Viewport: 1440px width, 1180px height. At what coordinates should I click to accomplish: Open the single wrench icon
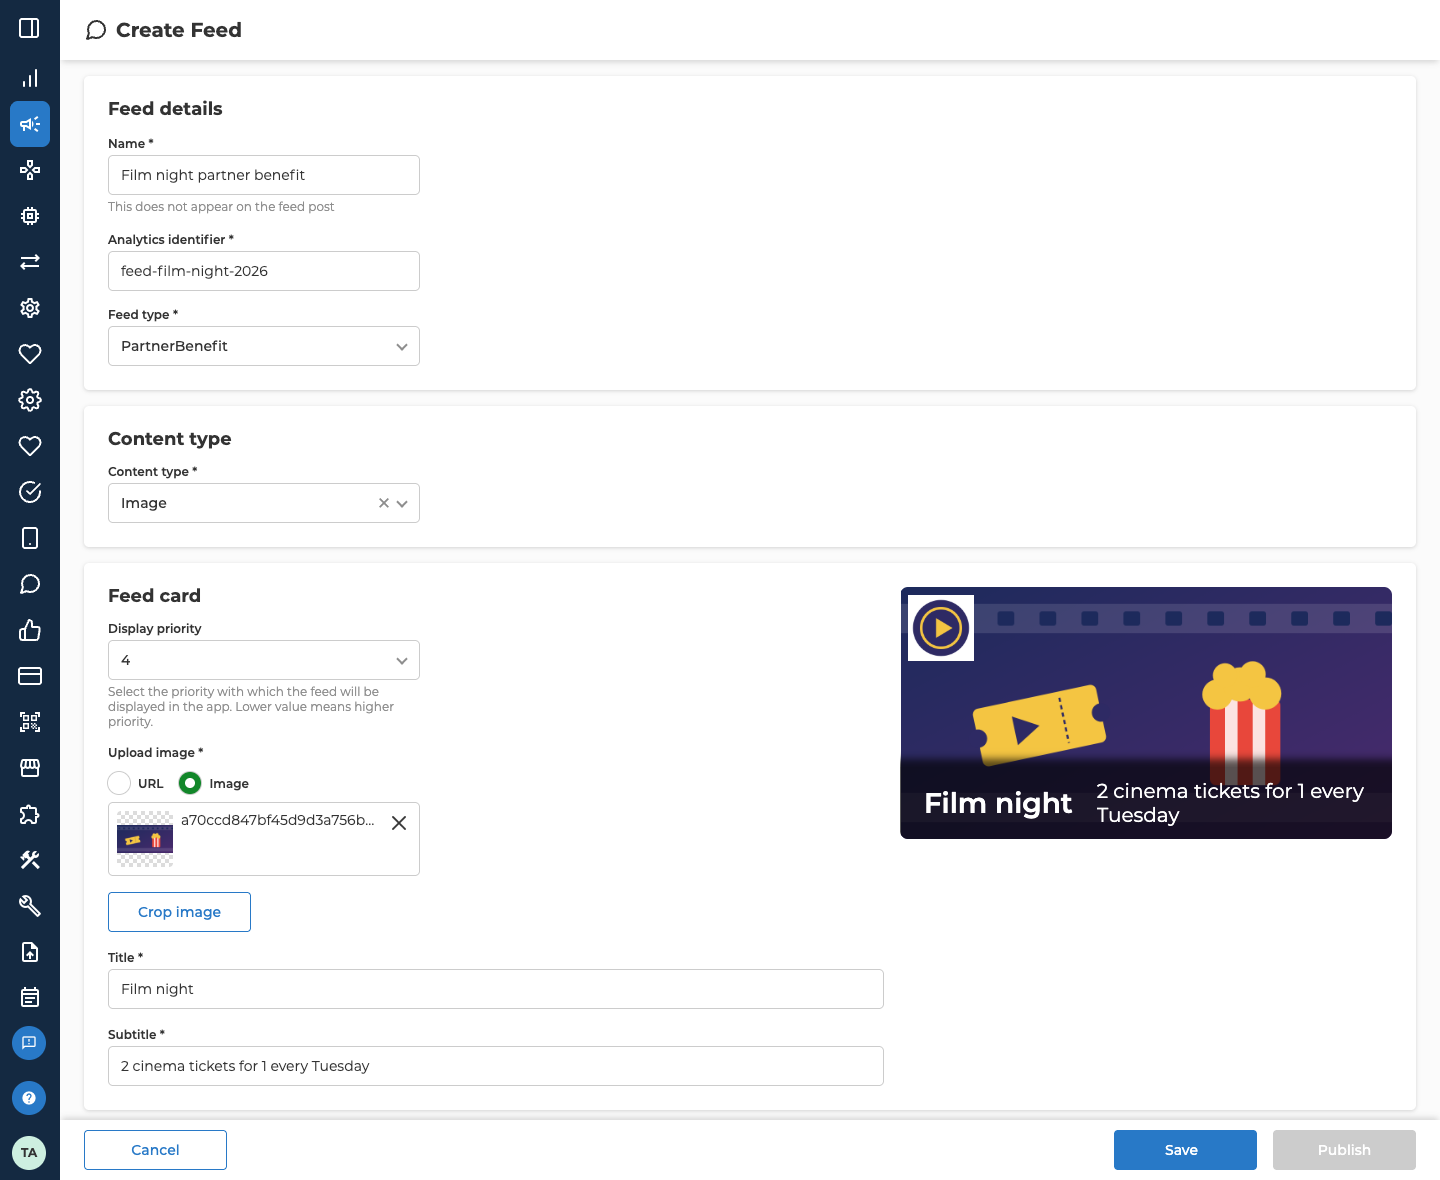click(30, 906)
